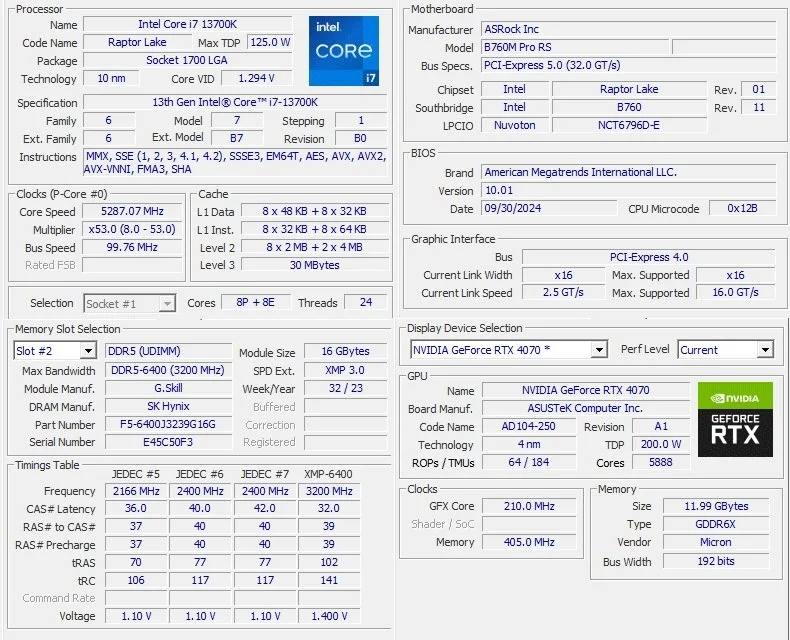Click the Week/Year value 32 / 23
This screenshot has width=790, height=640.
(x=346, y=389)
